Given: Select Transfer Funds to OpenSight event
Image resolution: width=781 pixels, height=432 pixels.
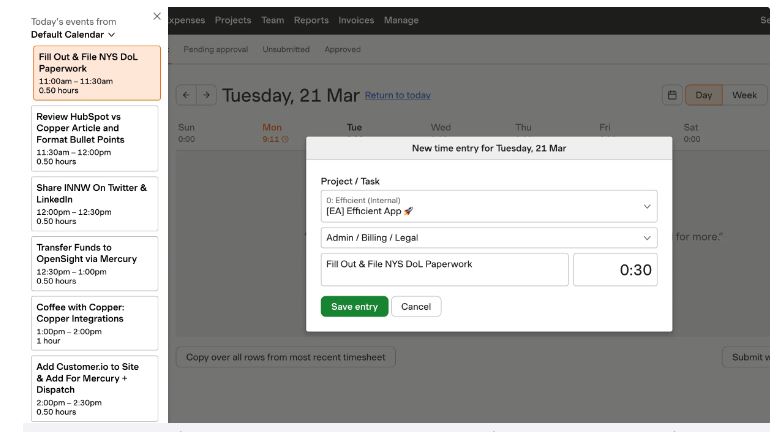Looking at the screenshot, I should click(x=95, y=263).
